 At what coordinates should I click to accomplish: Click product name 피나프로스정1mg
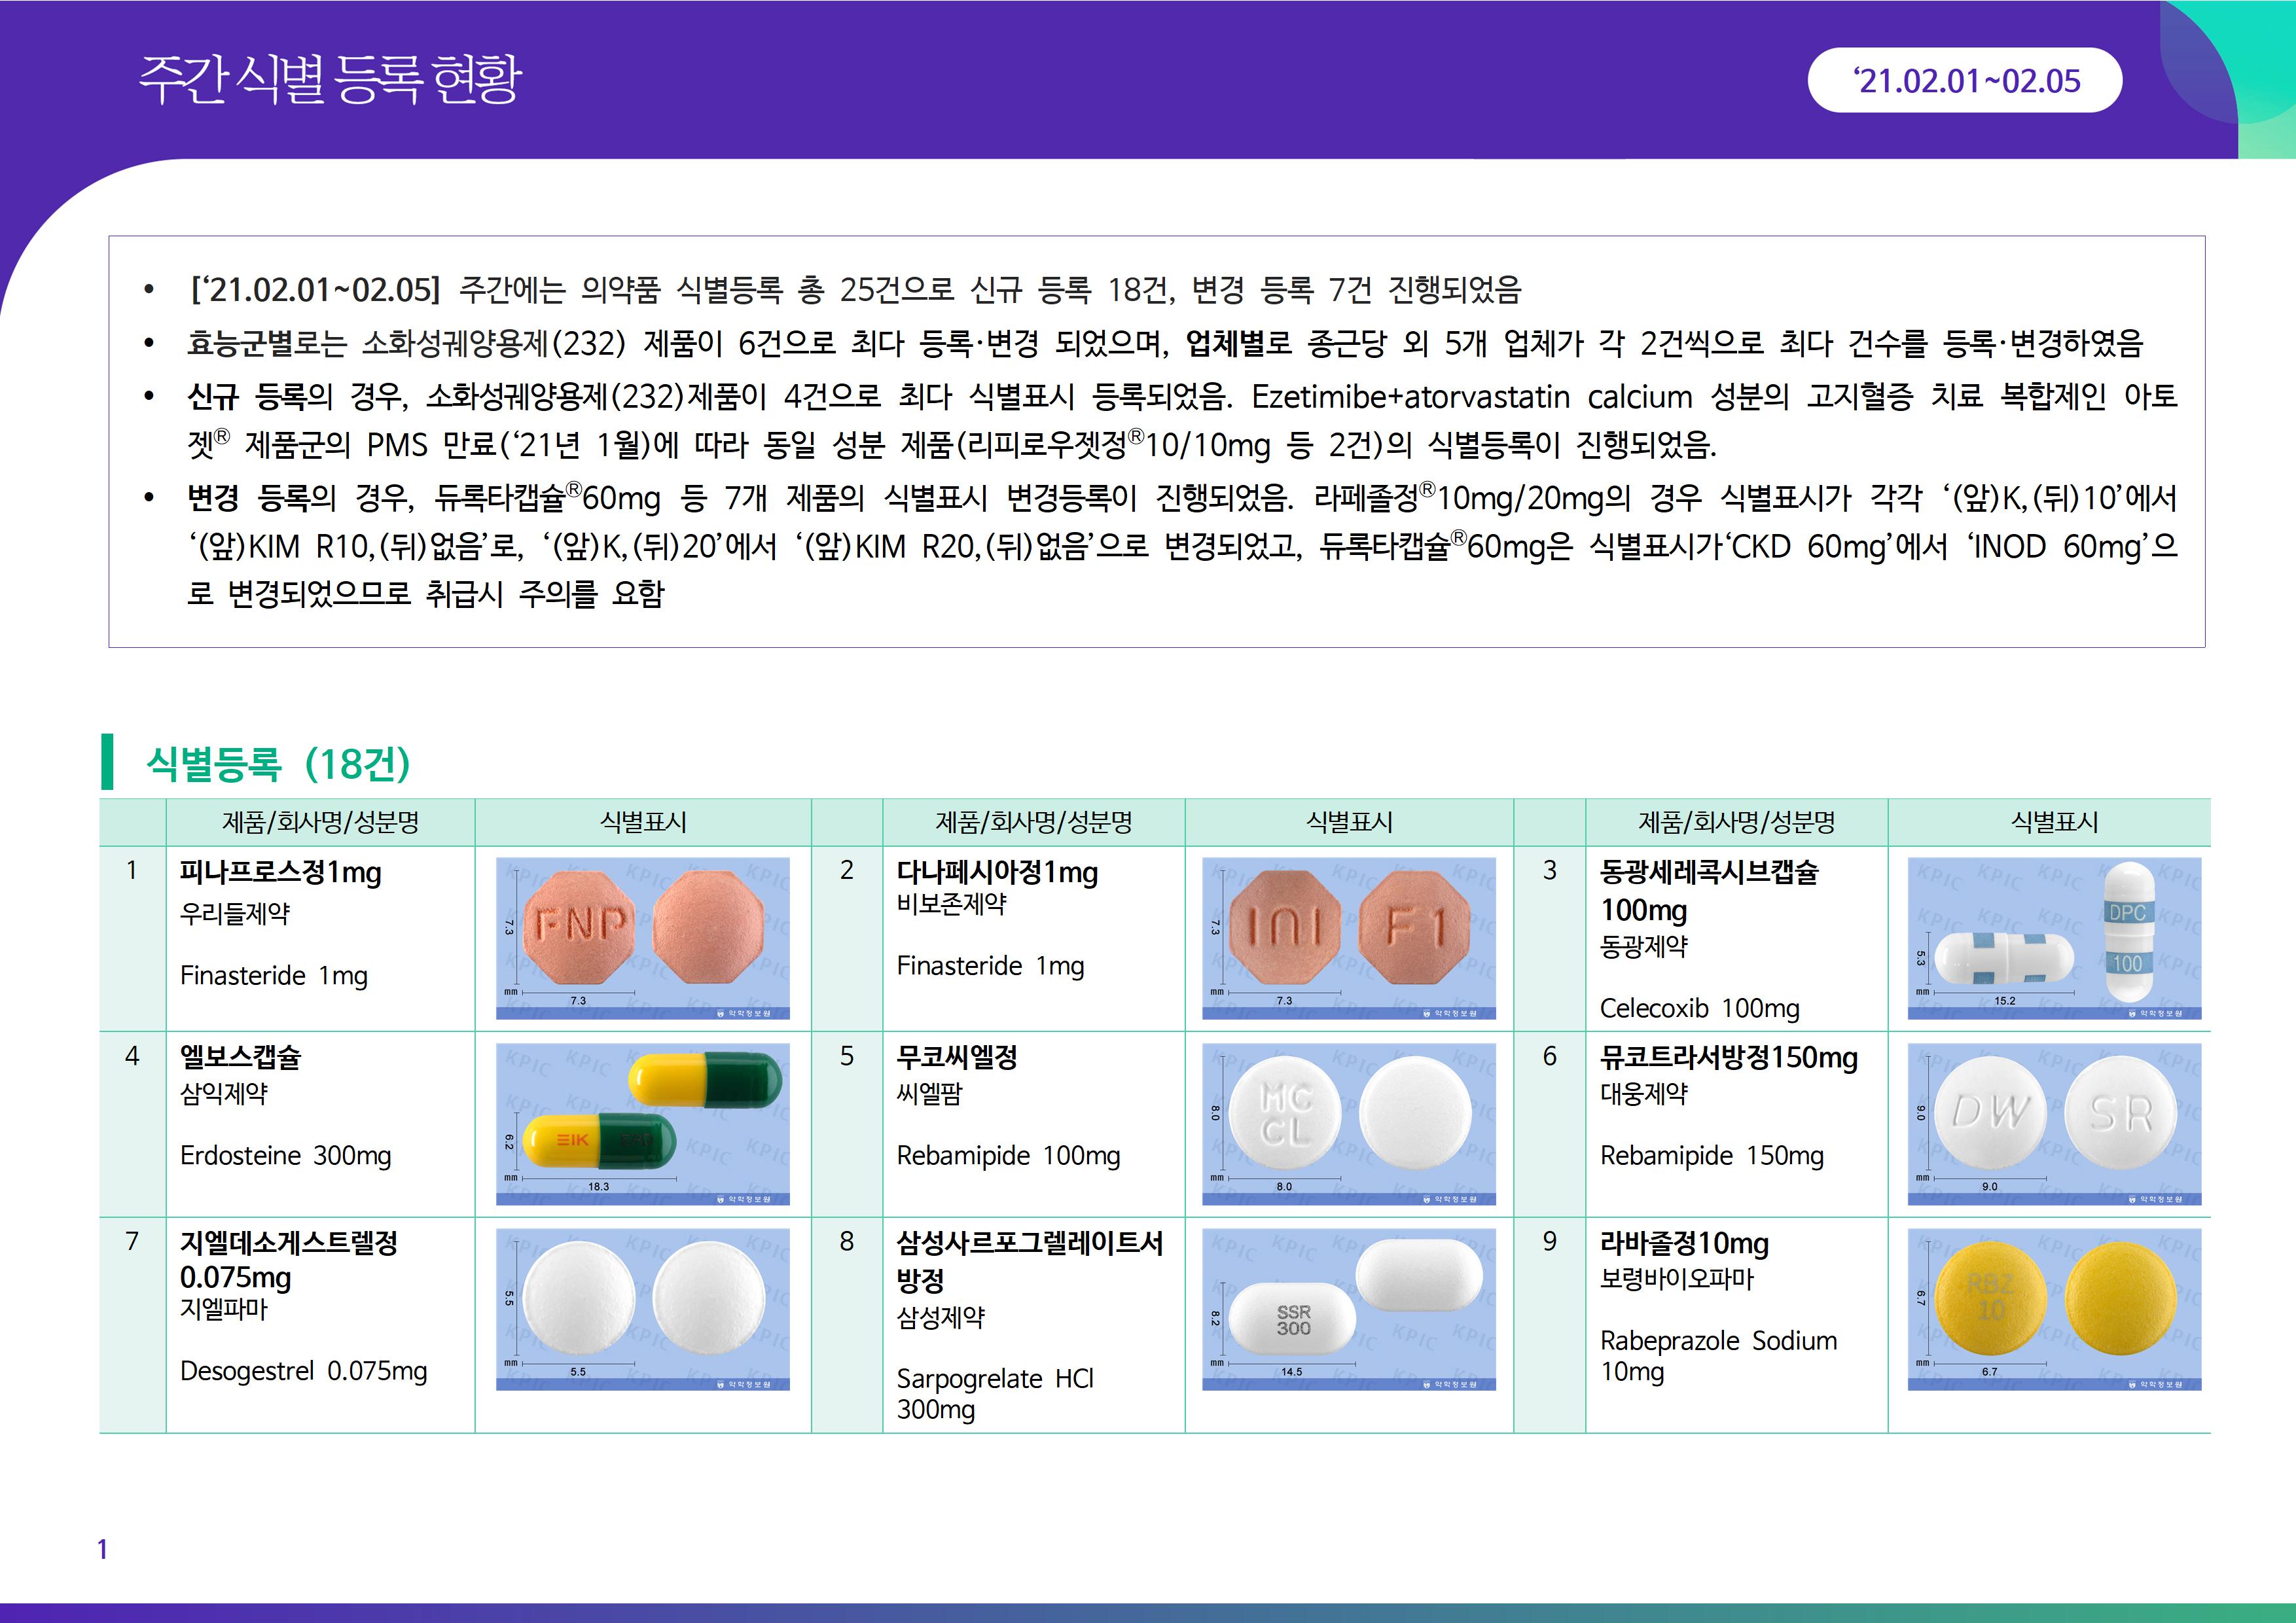click(x=280, y=872)
